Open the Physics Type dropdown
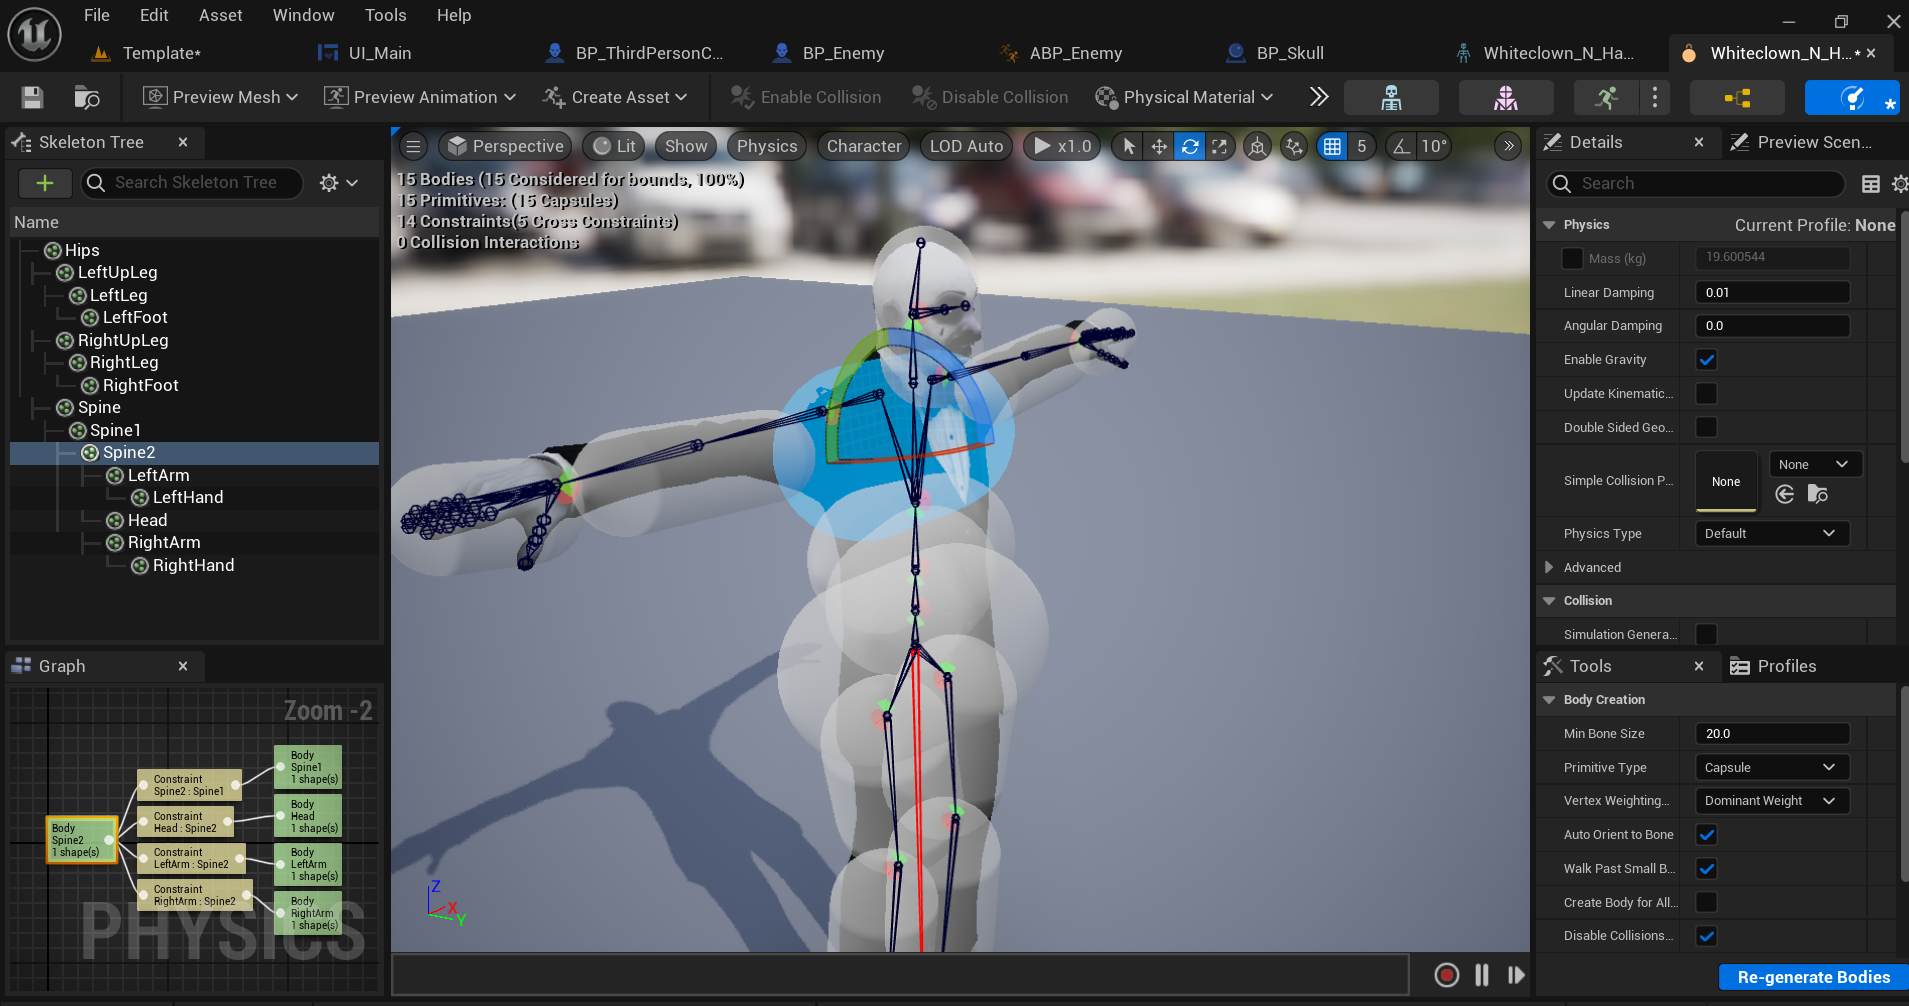 click(x=1771, y=534)
